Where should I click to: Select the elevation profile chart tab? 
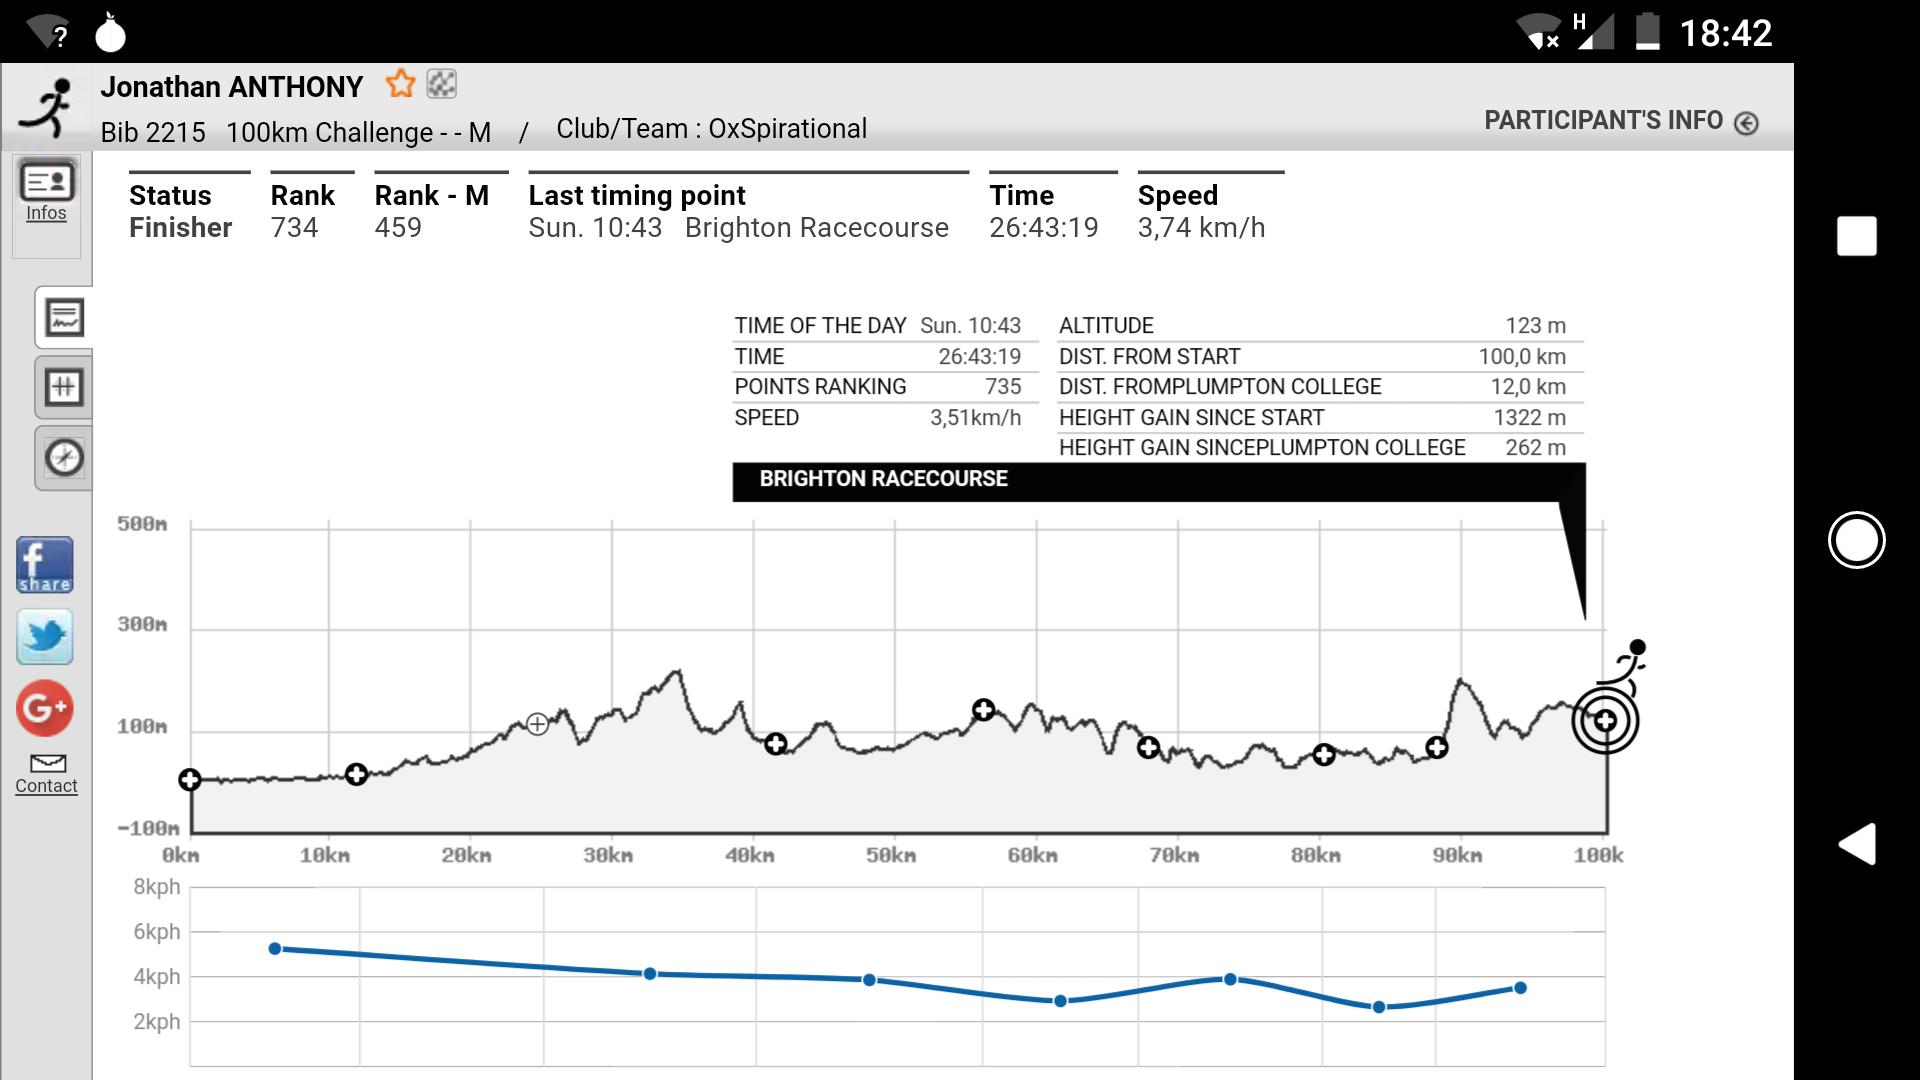(64, 318)
